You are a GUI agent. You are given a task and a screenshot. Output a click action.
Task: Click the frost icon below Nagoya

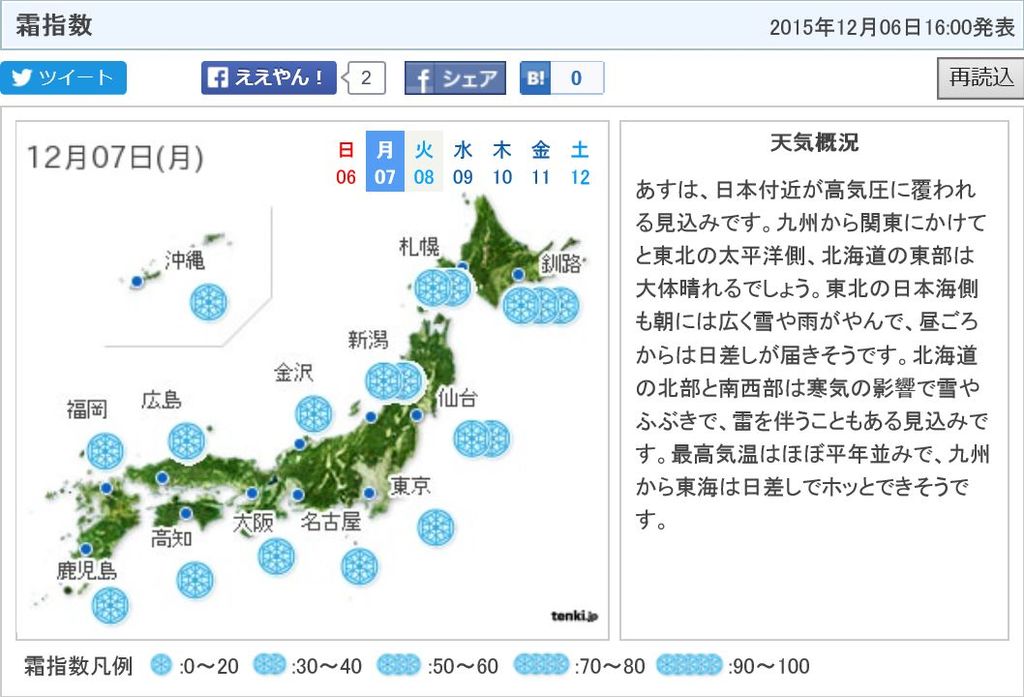tap(359, 566)
